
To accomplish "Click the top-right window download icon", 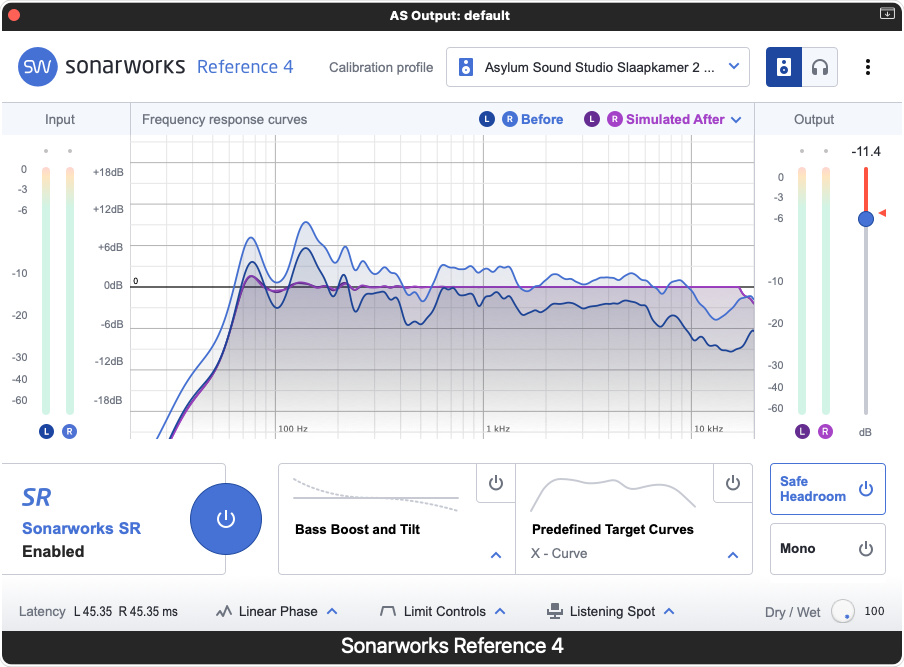I will click(887, 13).
